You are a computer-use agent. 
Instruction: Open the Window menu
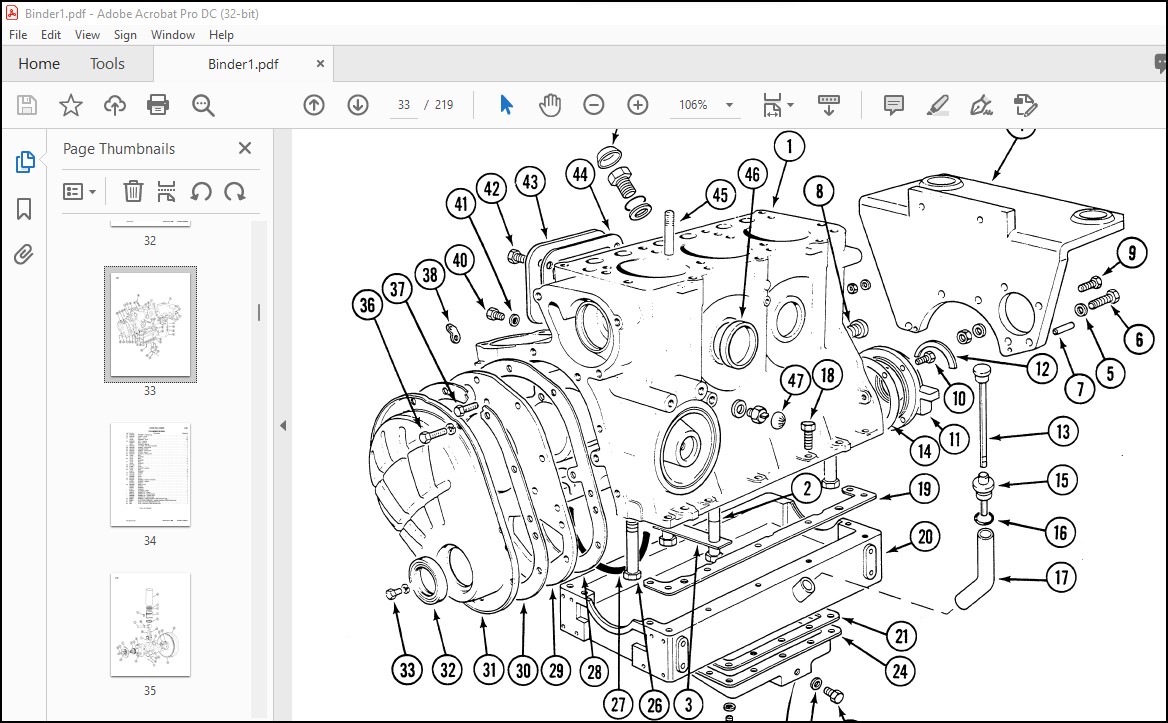pyautogui.click(x=173, y=34)
